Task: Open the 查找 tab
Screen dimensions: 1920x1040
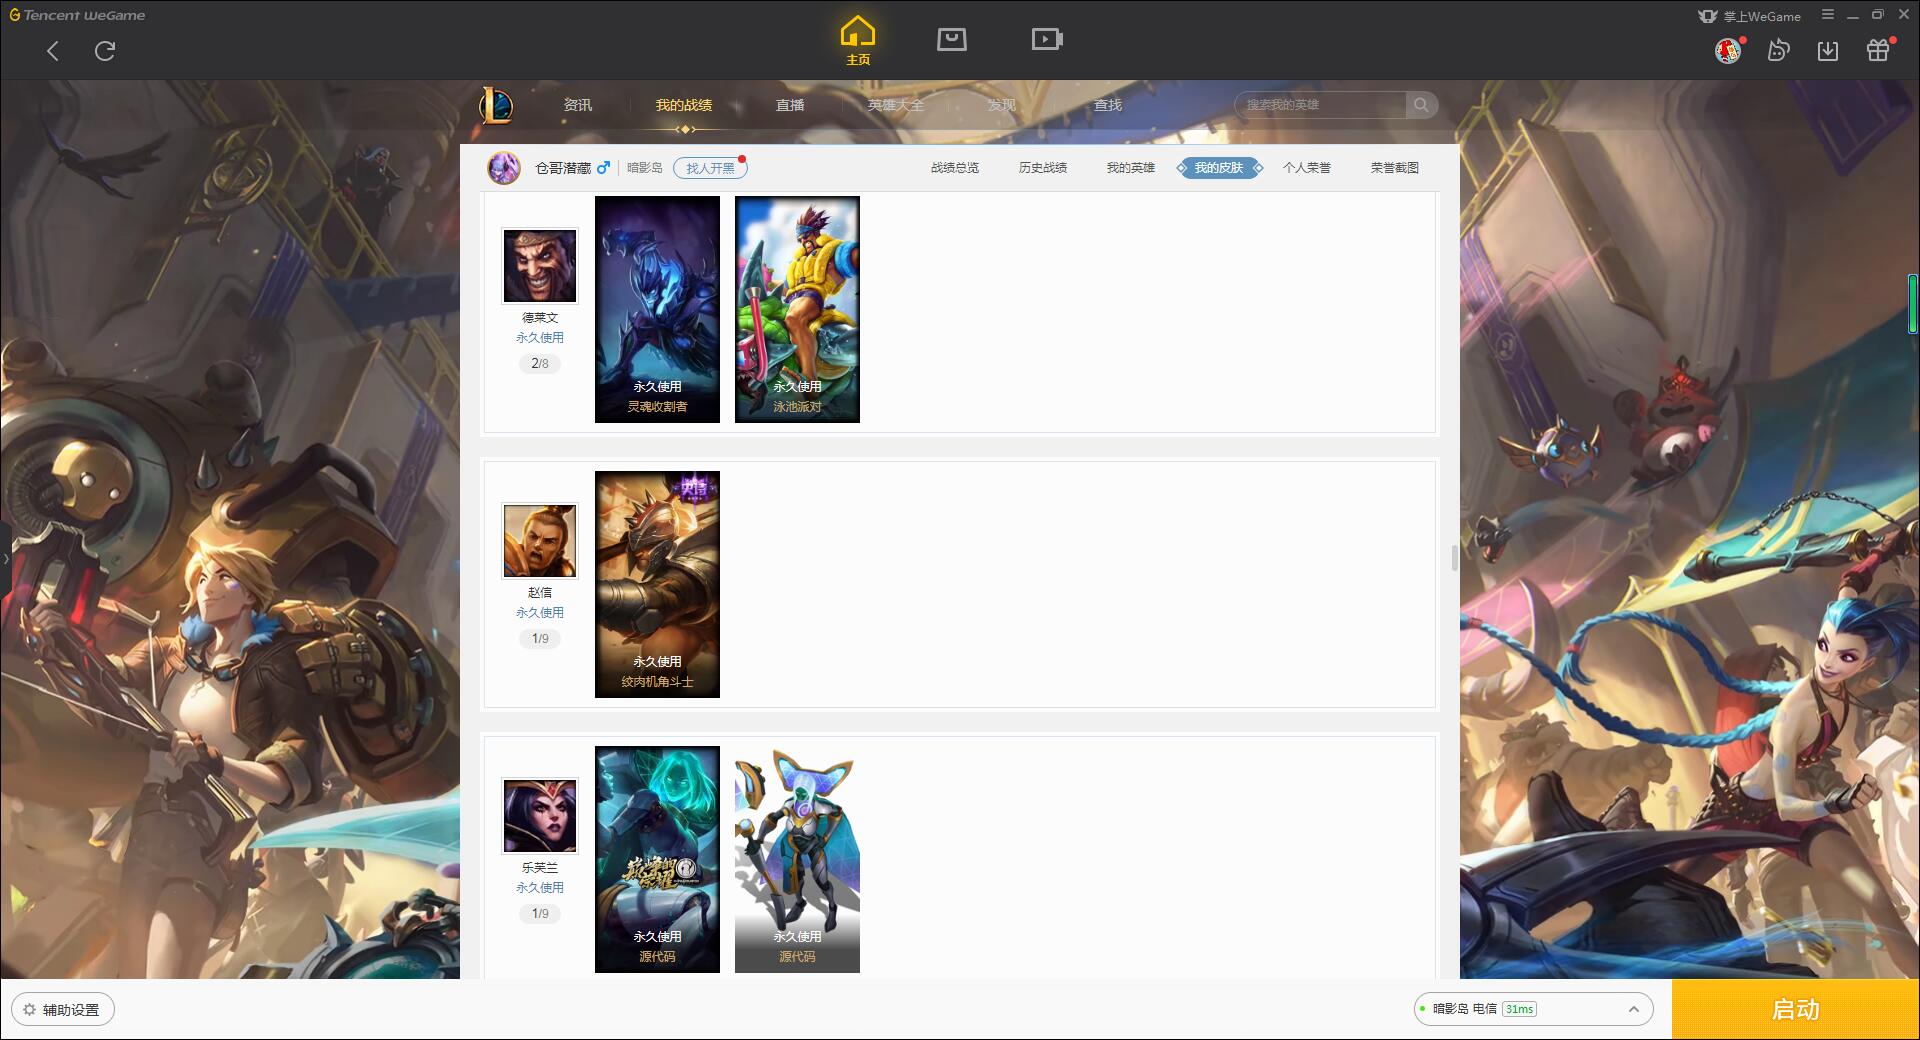Action: point(1108,105)
